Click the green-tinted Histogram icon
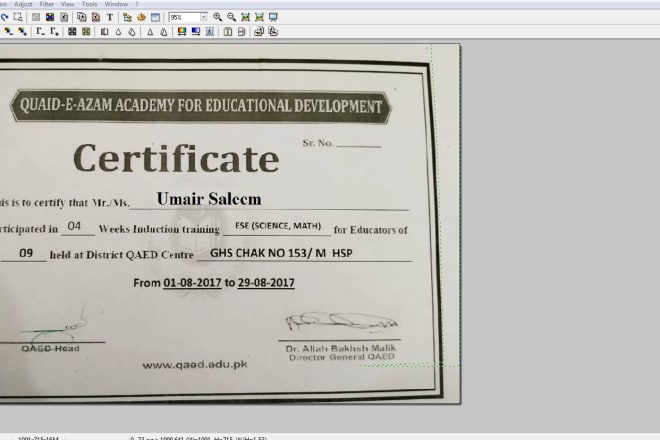Viewport: 660px width, 440px height. tap(86, 32)
